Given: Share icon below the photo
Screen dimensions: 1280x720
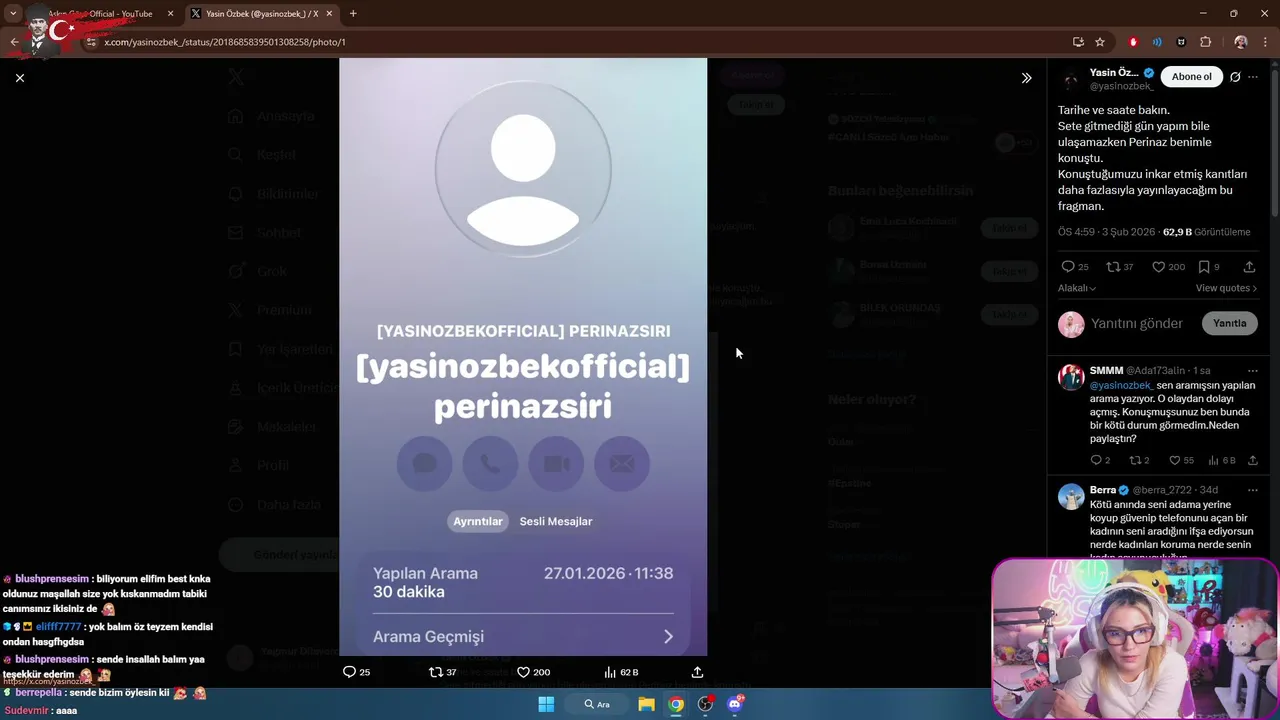Looking at the screenshot, I should pos(697,672).
